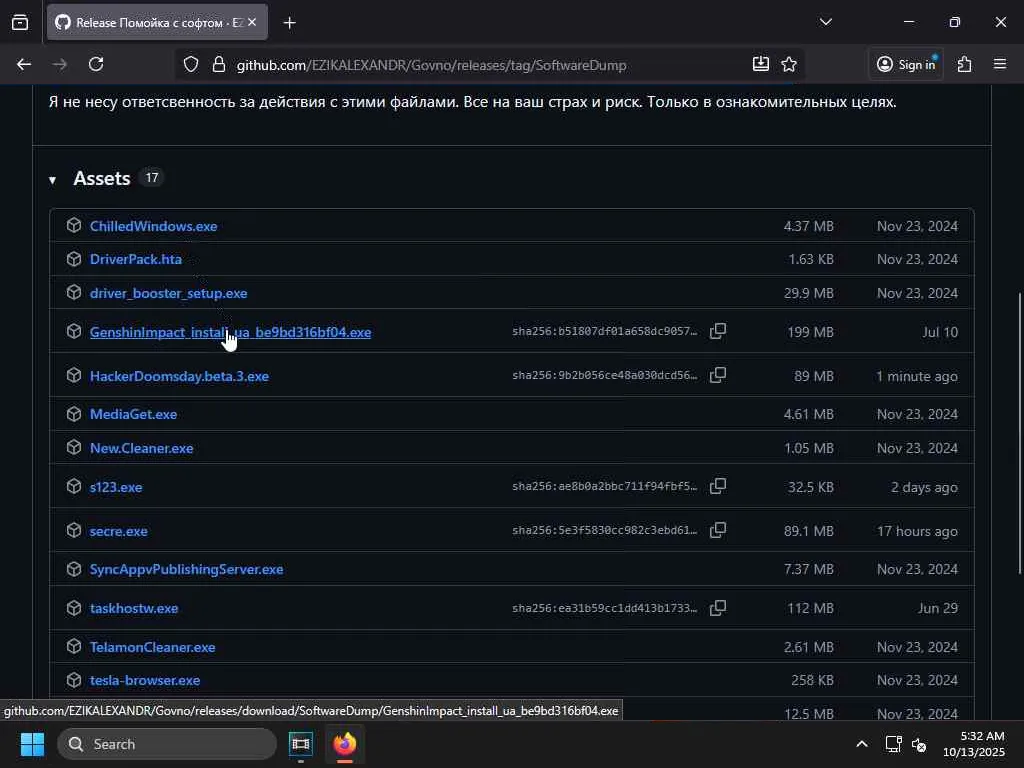The image size is (1024, 768).
Task: Copy sha256 of secre.exe
Action: click(x=718, y=530)
